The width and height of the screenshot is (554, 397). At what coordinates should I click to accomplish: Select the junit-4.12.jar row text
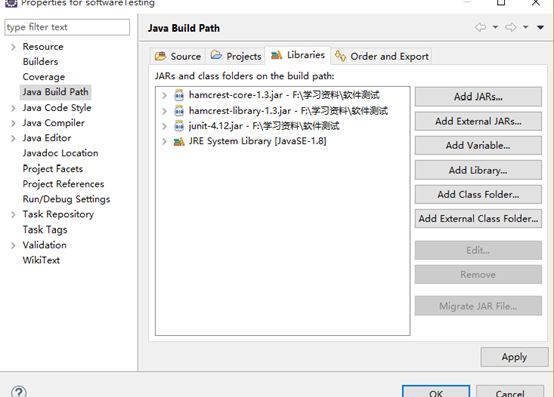[x=264, y=126]
